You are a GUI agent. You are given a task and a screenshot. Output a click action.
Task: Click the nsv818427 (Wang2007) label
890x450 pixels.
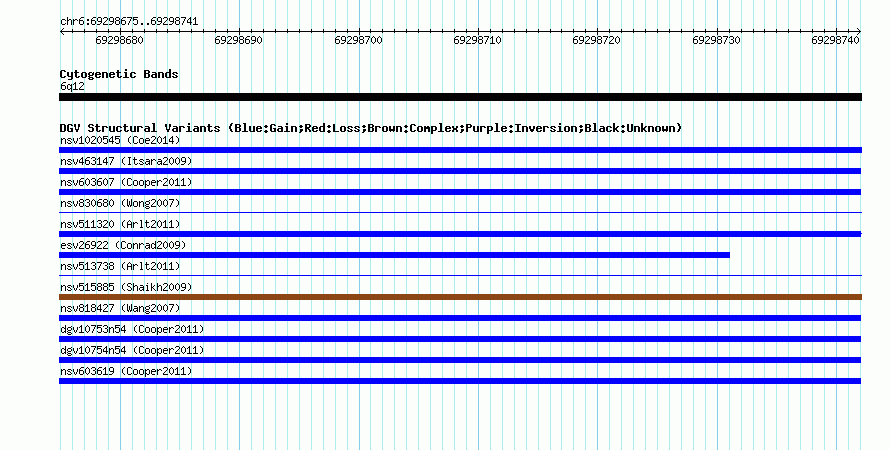click(120, 308)
